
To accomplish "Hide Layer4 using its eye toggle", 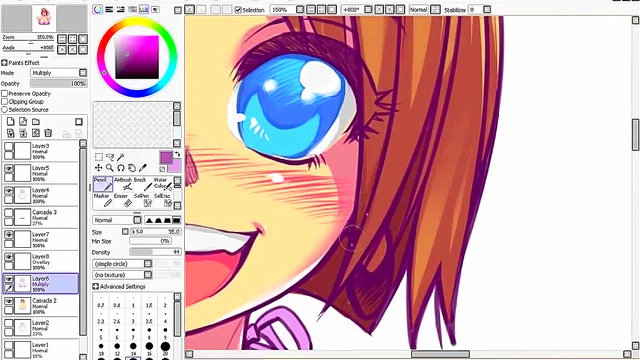I will (9, 191).
